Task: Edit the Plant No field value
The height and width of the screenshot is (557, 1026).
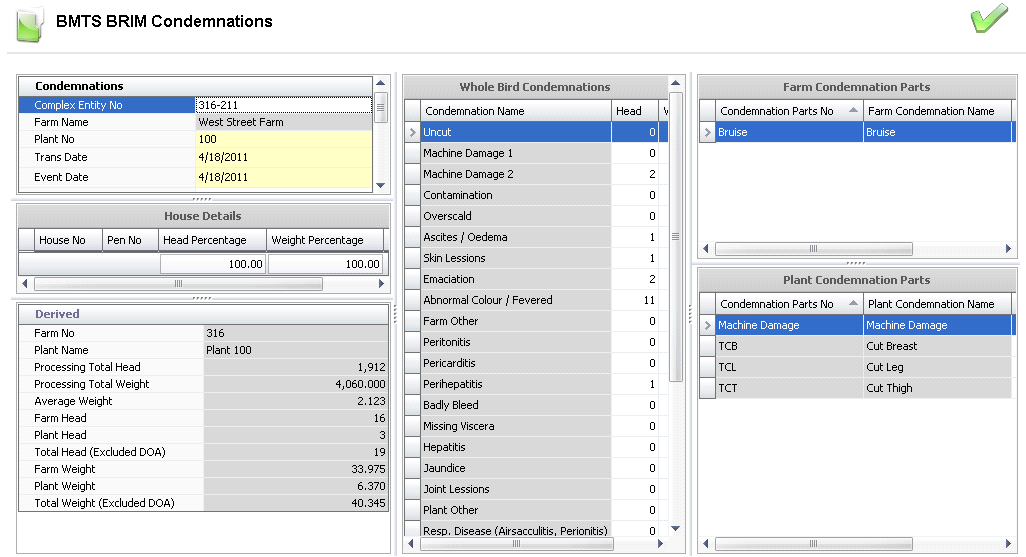Action: (283, 139)
